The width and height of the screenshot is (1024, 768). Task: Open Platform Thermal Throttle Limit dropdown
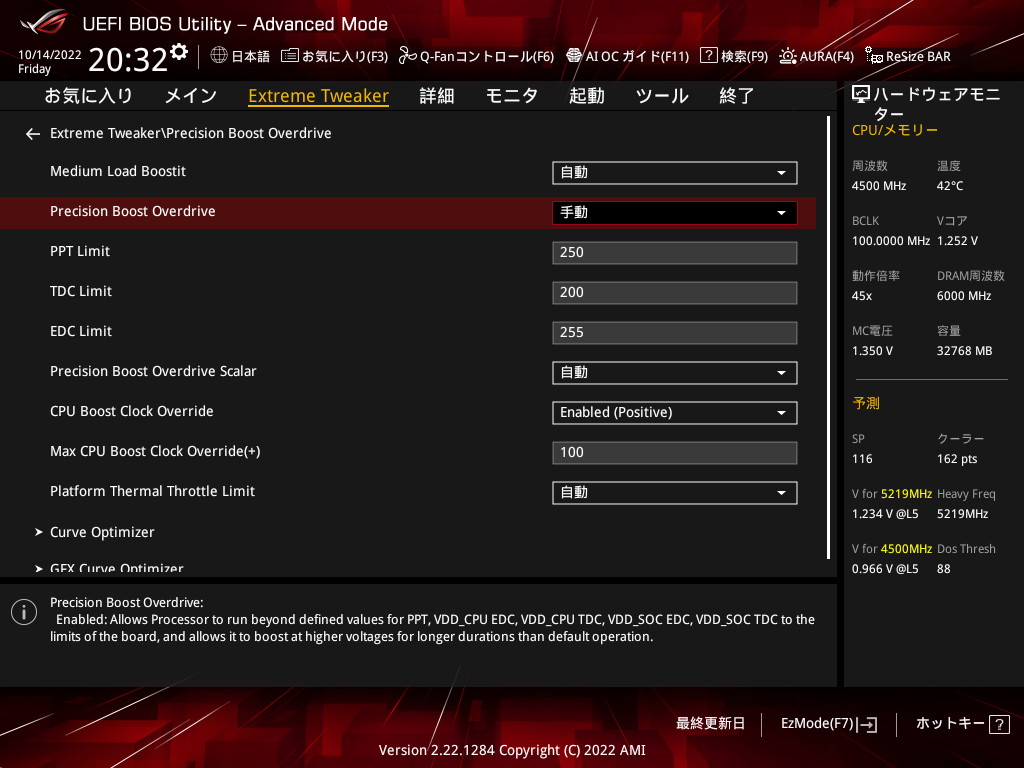tap(675, 493)
